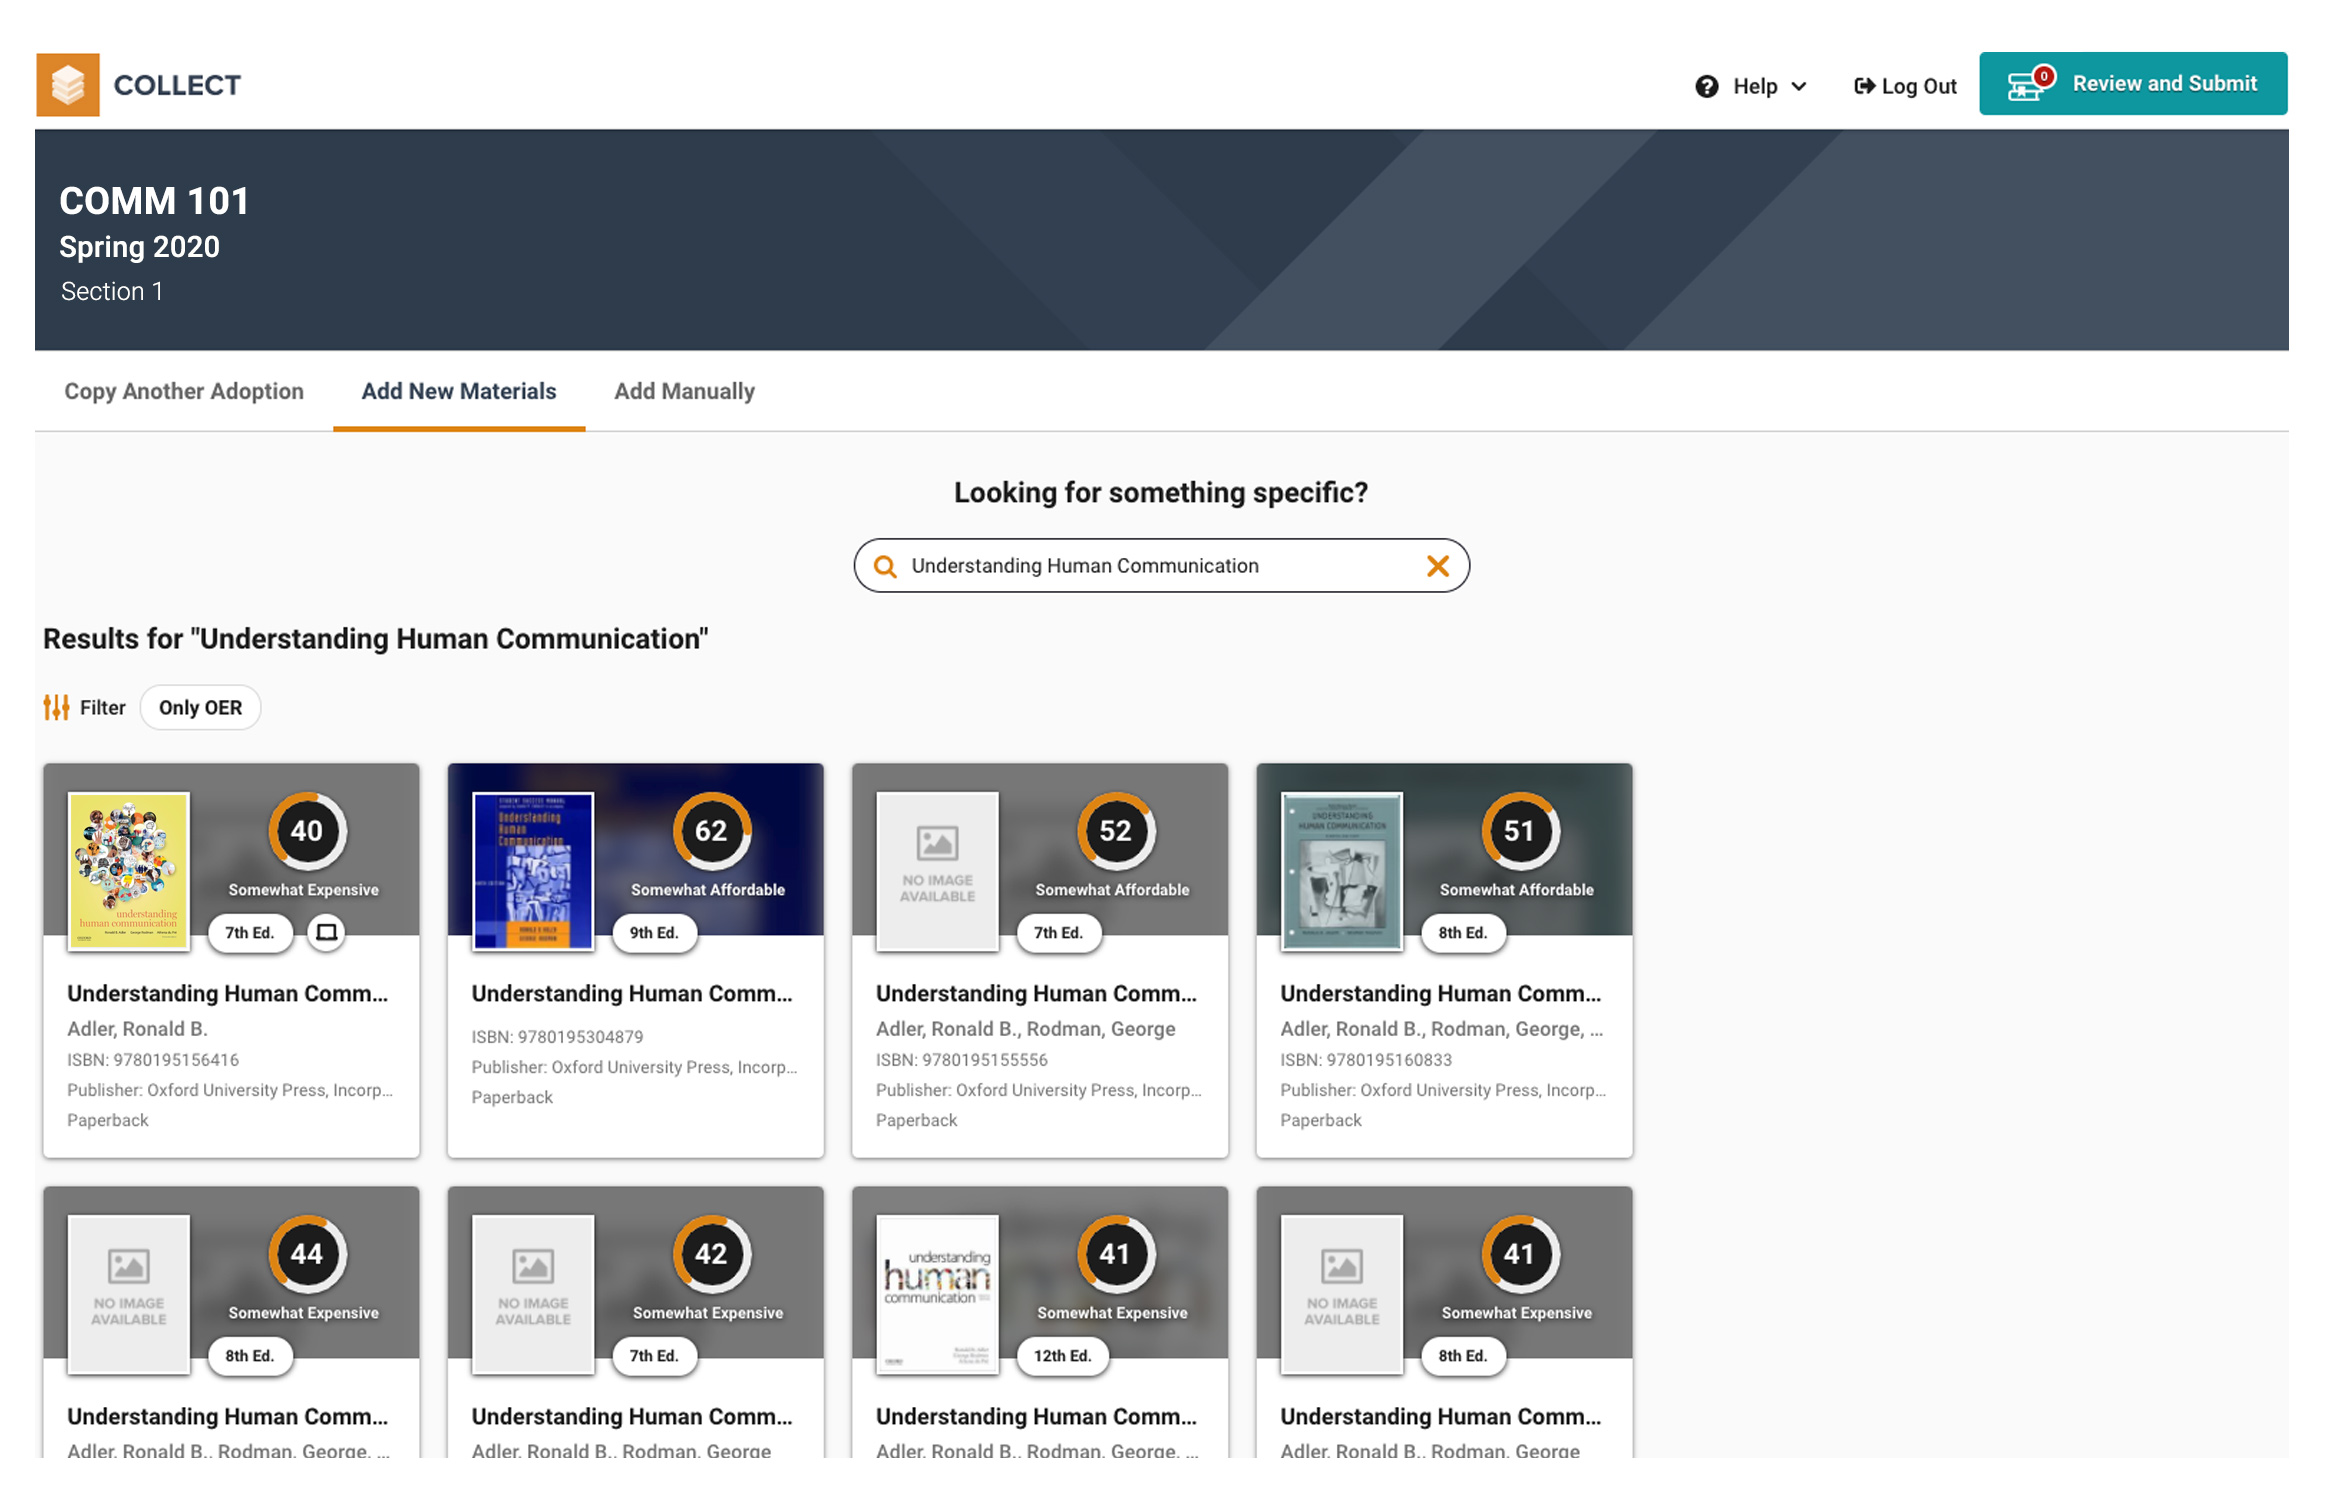2325x1492 pixels.
Task: Click 'Somewhat Affordable' label under score 62
Action: pos(708,890)
